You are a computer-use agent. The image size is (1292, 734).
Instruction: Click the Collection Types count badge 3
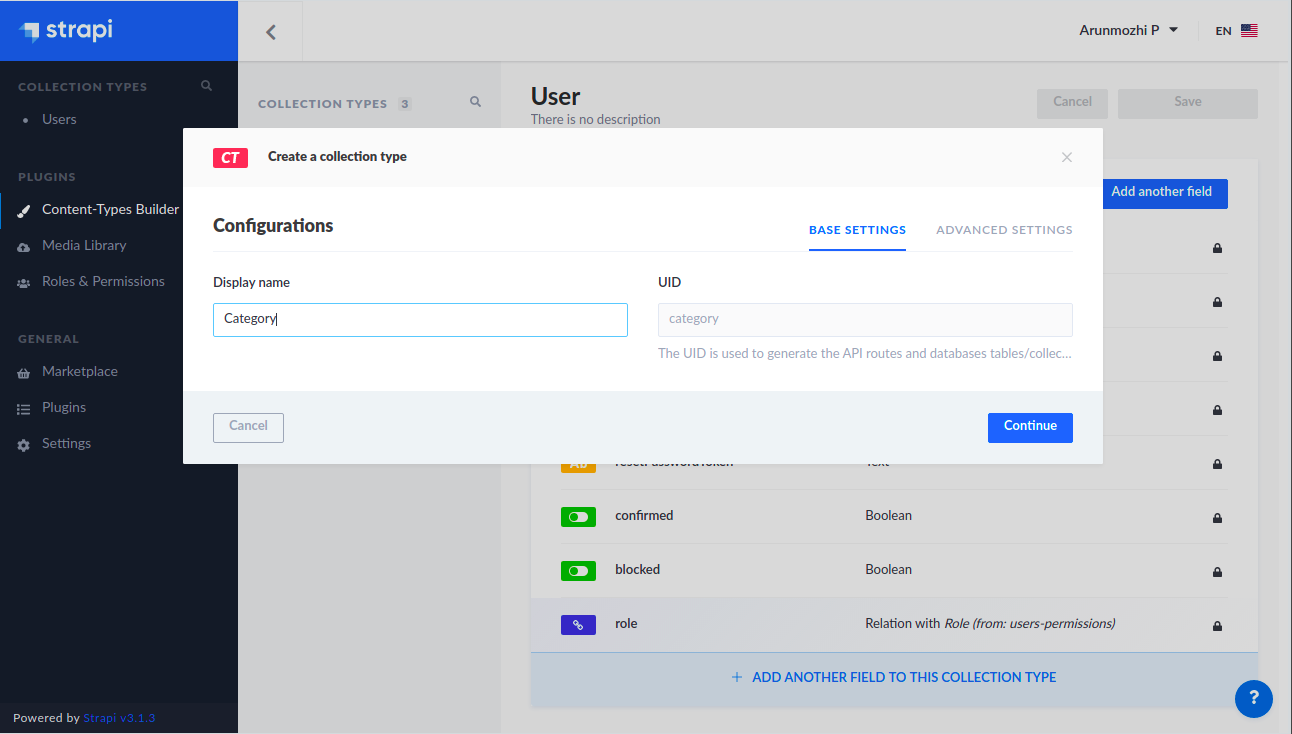pyautogui.click(x=404, y=104)
